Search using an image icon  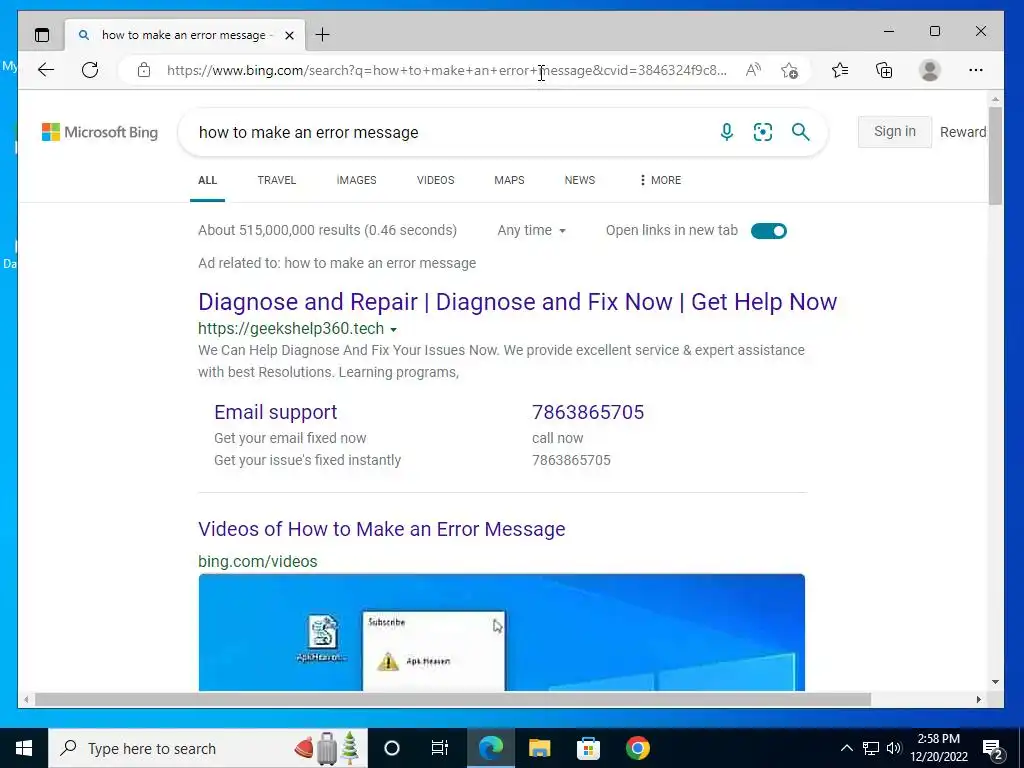pos(763,132)
